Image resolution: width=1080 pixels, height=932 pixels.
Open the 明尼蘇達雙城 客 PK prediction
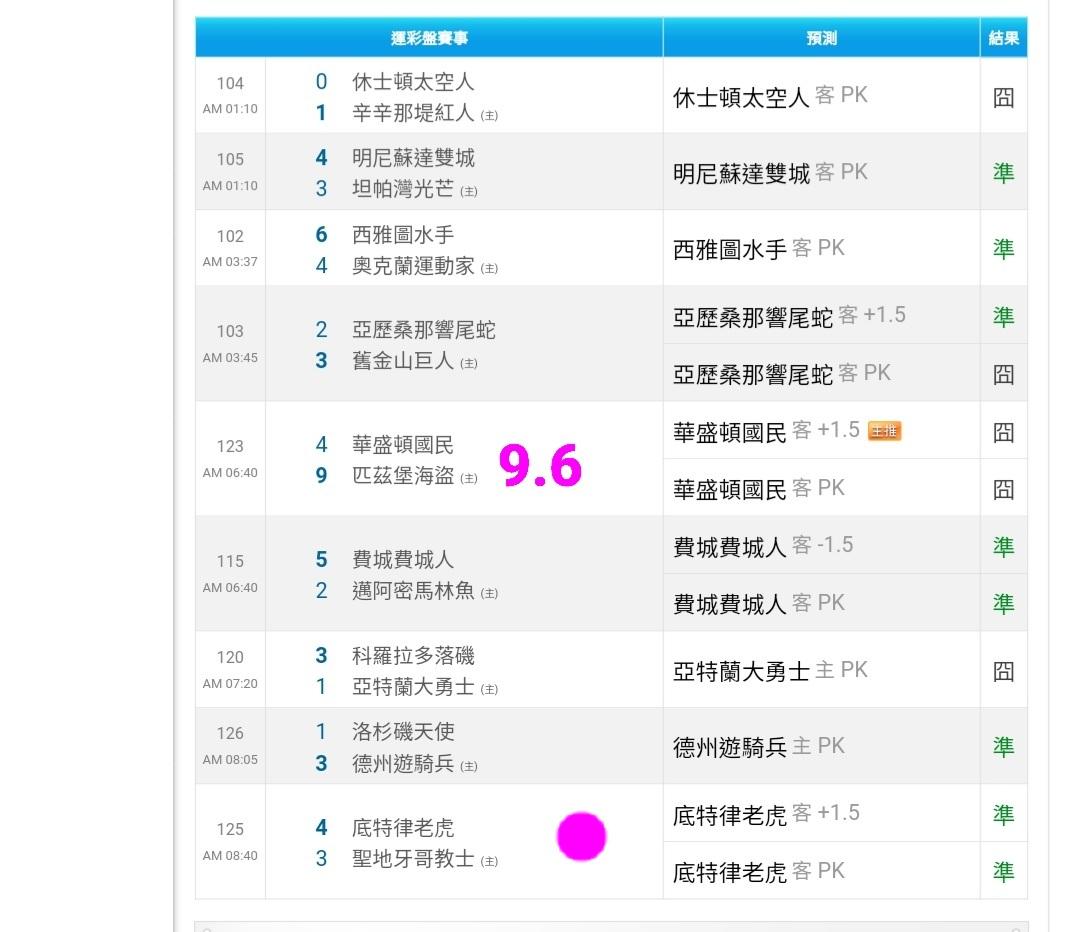coord(770,172)
